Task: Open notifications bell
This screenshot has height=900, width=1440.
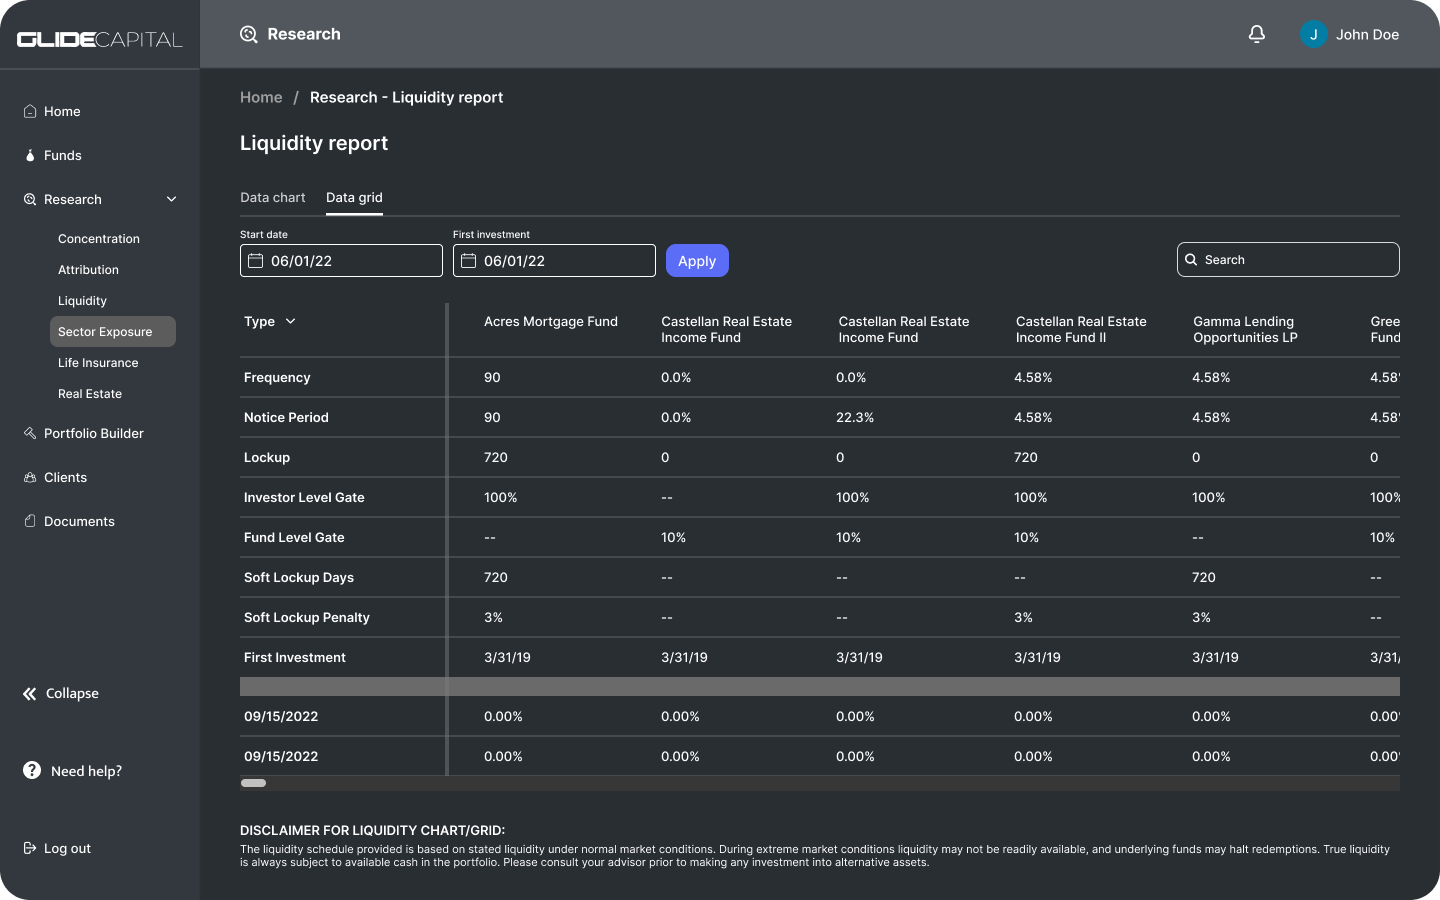Action: tap(1257, 34)
